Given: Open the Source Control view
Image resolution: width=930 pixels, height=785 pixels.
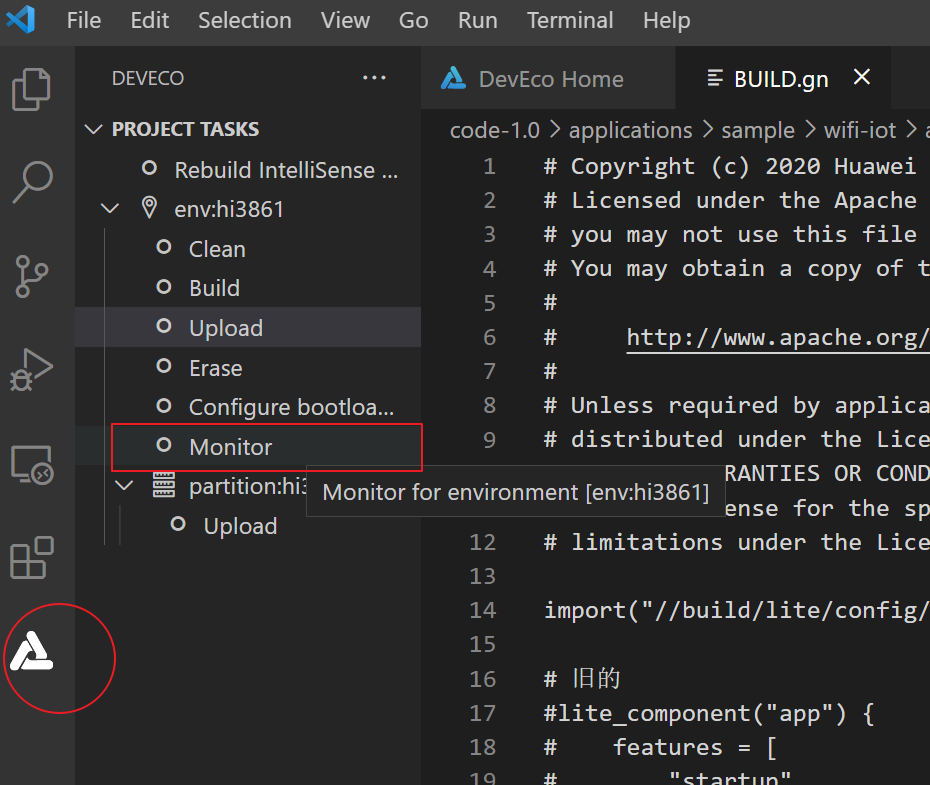Looking at the screenshot, I should tap(32, 275).
